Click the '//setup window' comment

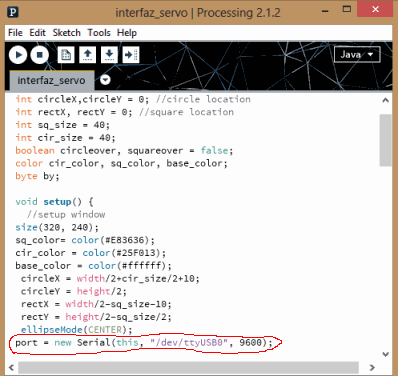pyautogui.click(x=66, y=214)
